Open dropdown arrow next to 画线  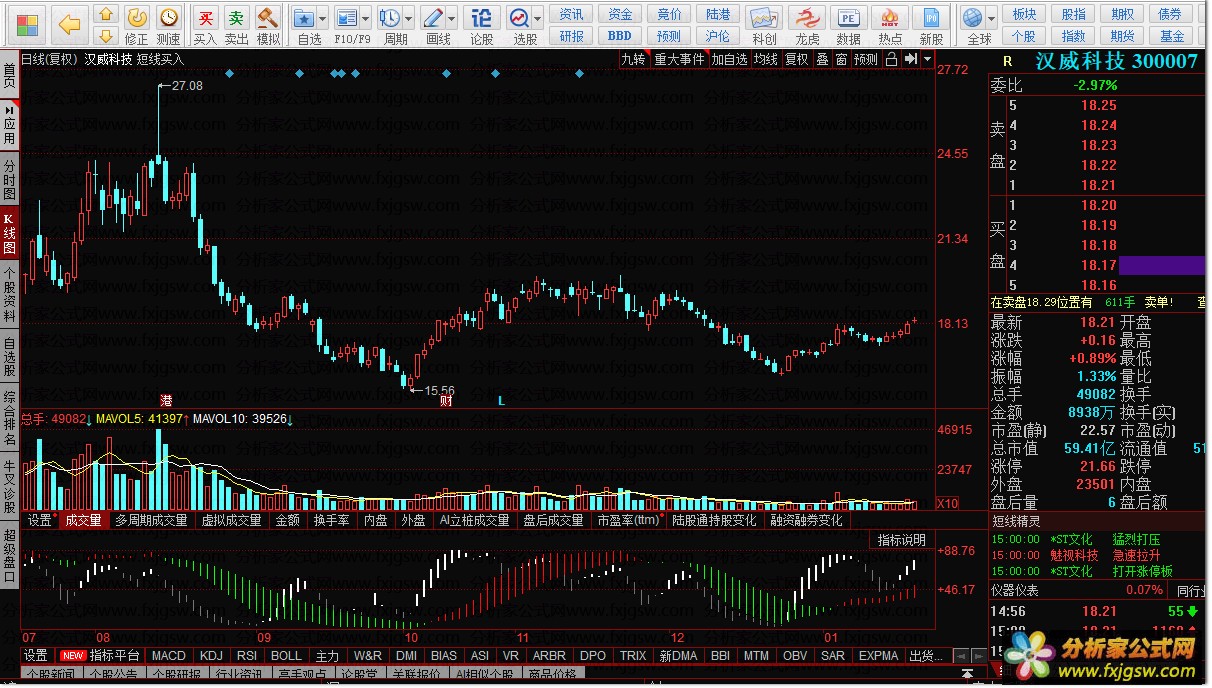click(x=451, y=18)
